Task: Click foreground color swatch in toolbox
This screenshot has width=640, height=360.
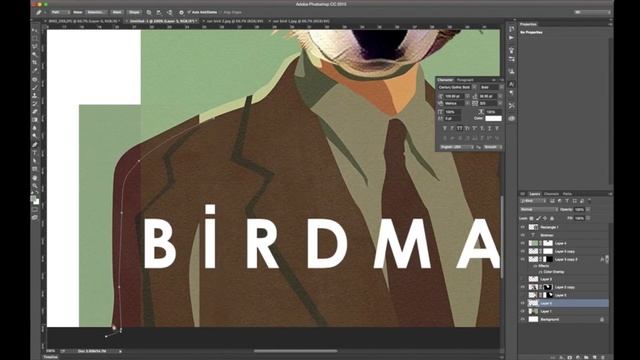Action: click(x=33, y=199)
